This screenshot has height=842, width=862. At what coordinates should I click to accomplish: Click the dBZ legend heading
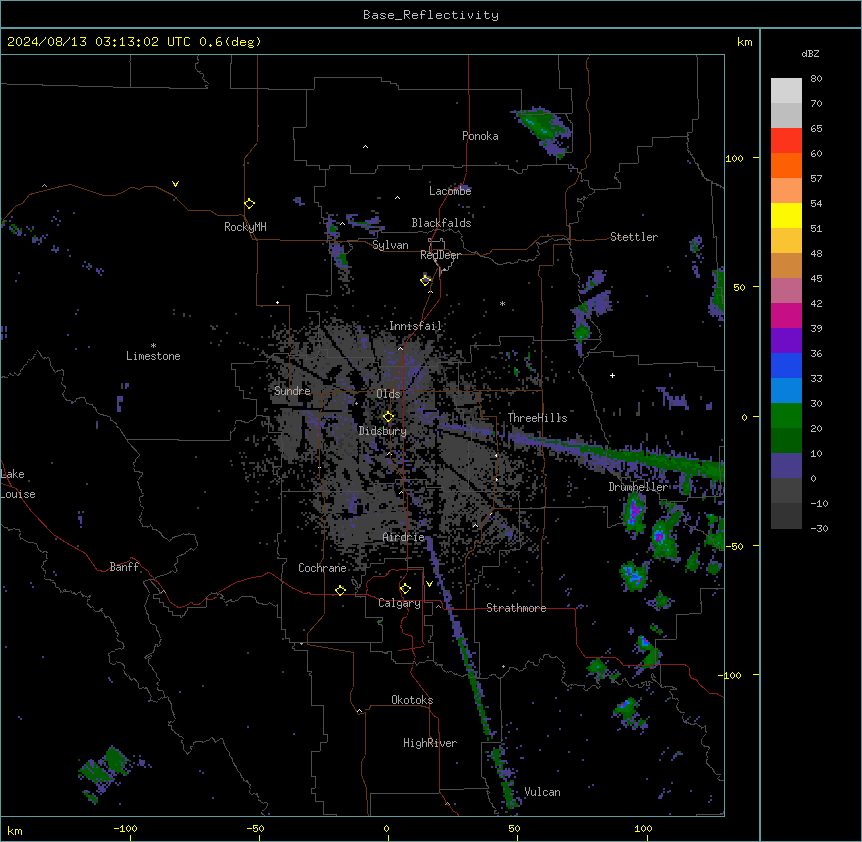coord(810,54)
